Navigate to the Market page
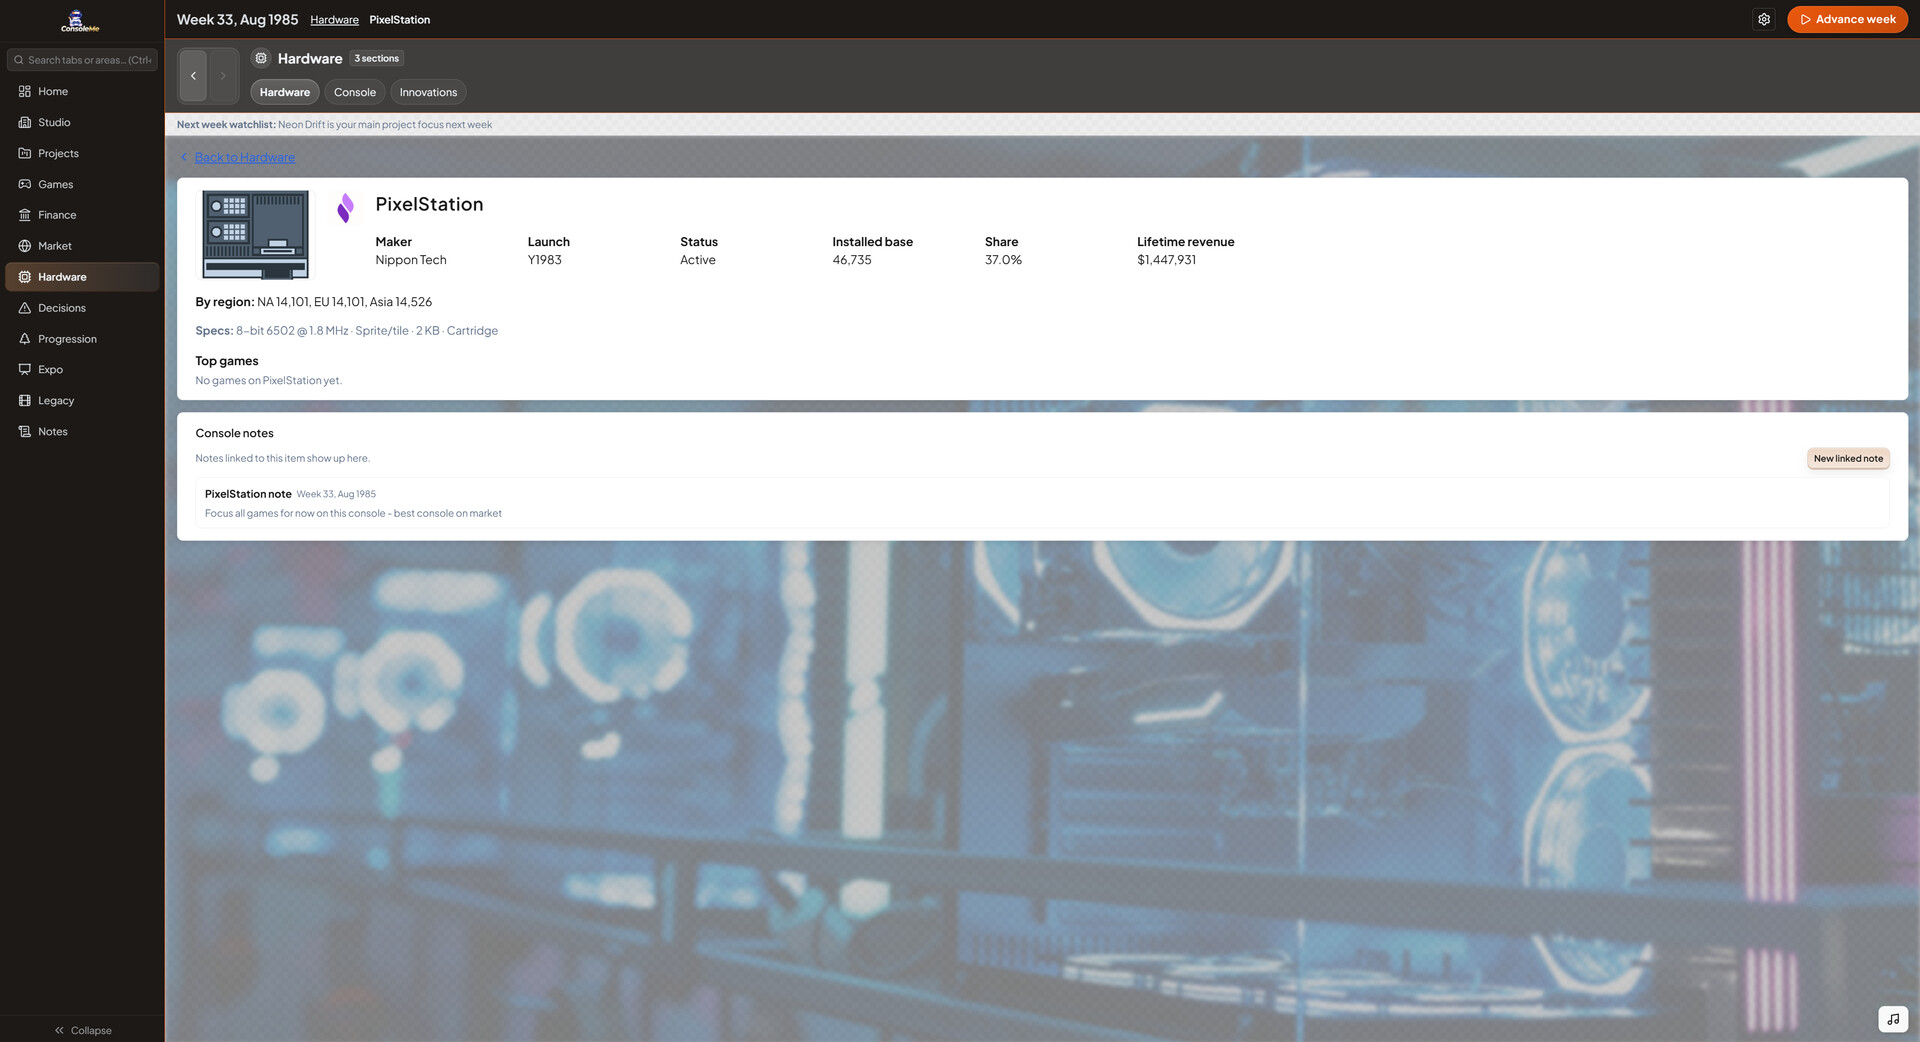 [x=55, y=246]
